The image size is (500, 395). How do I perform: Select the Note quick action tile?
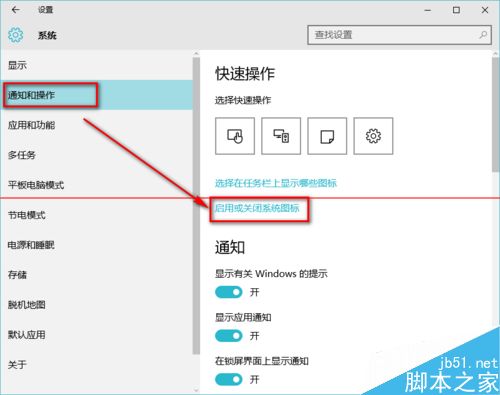[327, 136]
